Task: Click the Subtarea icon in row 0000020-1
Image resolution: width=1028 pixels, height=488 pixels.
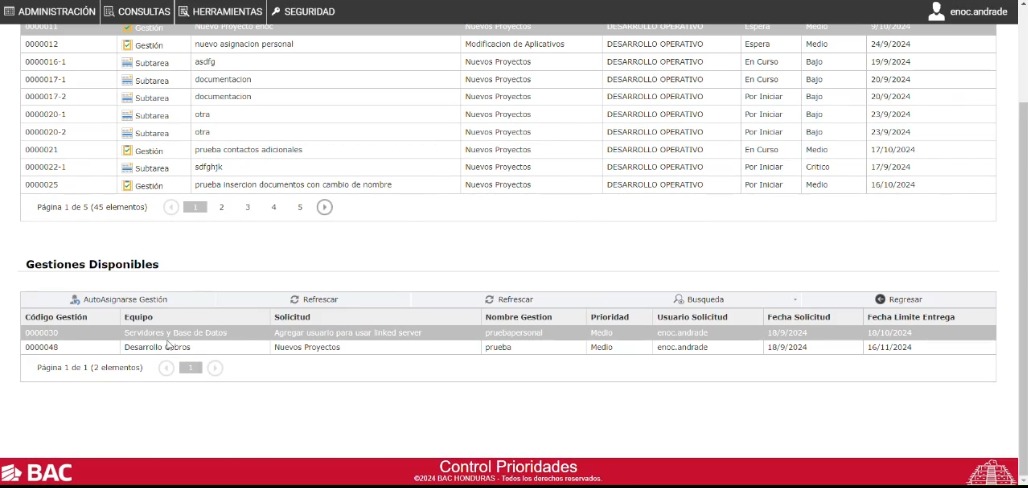Action: coord(127,115)
